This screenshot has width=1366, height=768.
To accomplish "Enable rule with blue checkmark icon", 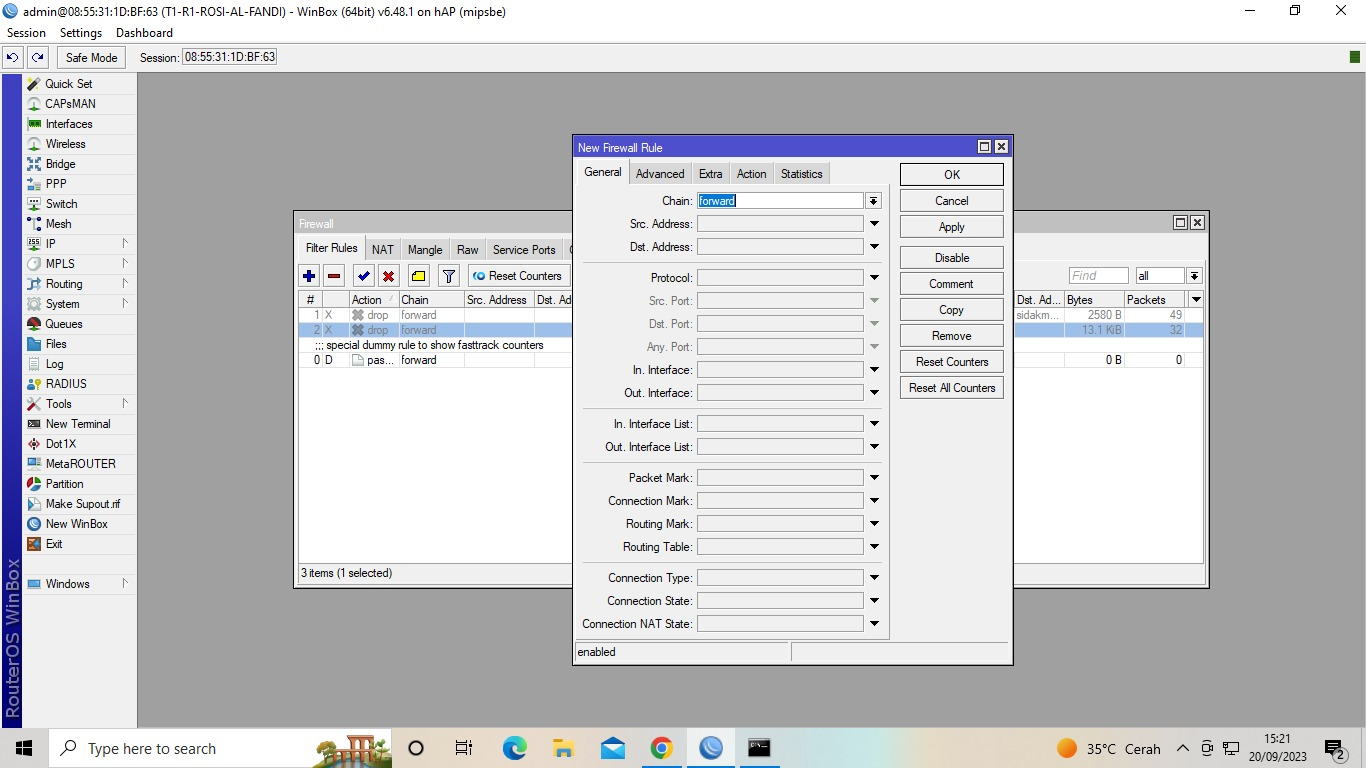I will click(363, 276).
